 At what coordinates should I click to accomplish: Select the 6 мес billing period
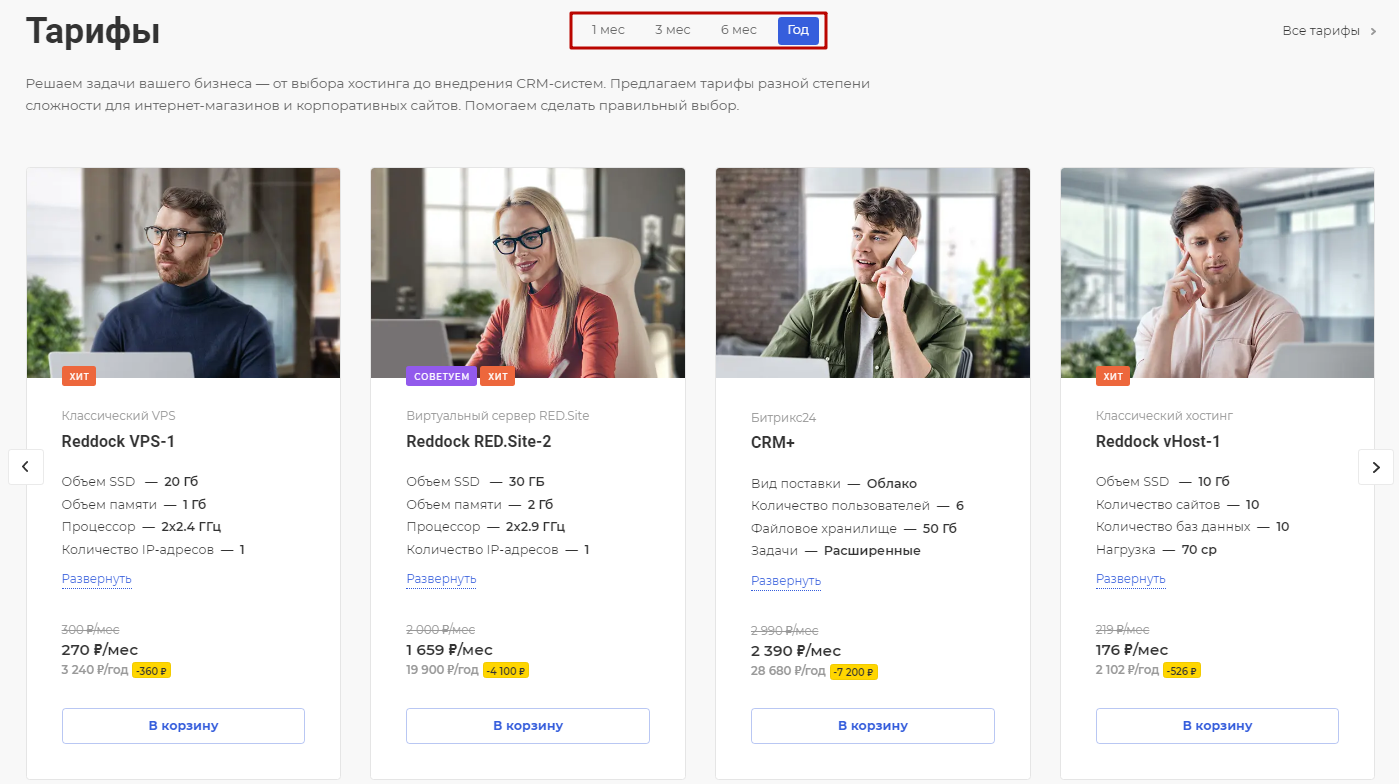[x=739, y=30]
